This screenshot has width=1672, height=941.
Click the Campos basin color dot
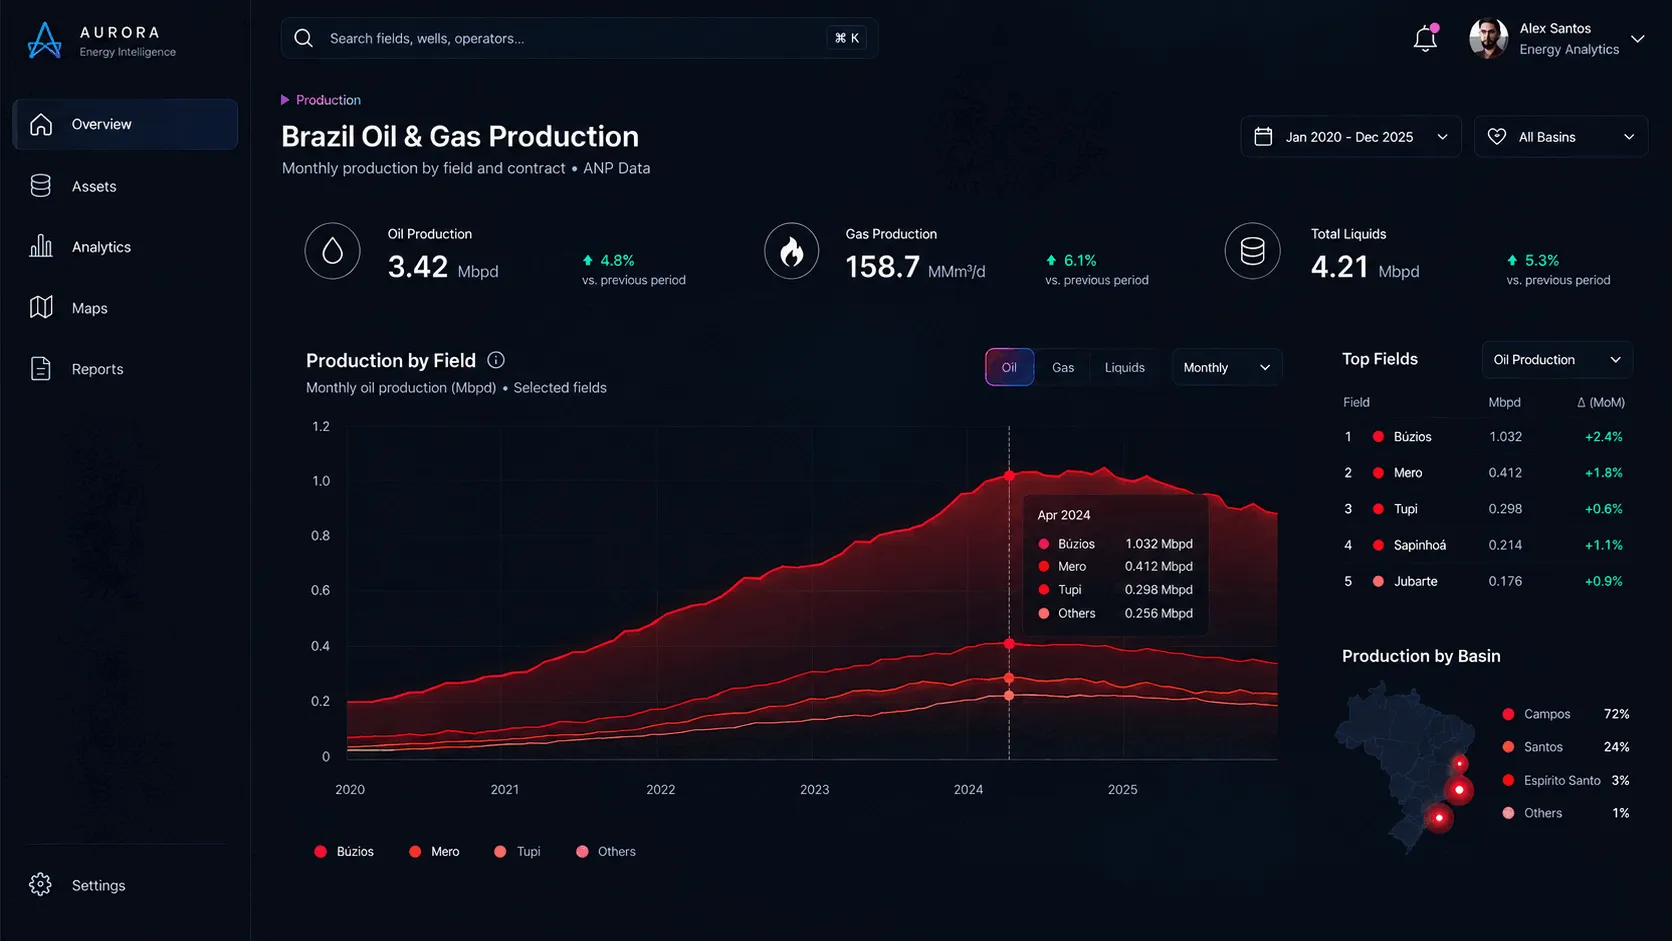[1508, 714]
